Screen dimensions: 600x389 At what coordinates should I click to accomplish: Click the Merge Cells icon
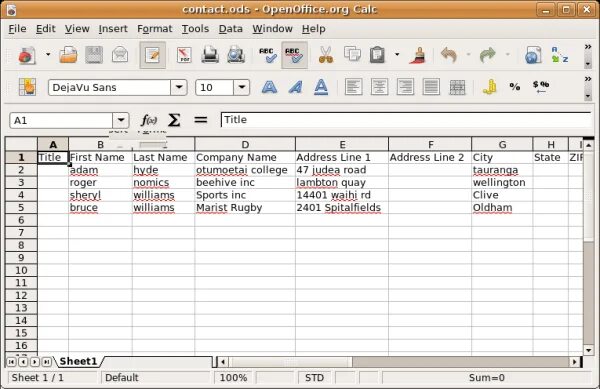[457, 87]
